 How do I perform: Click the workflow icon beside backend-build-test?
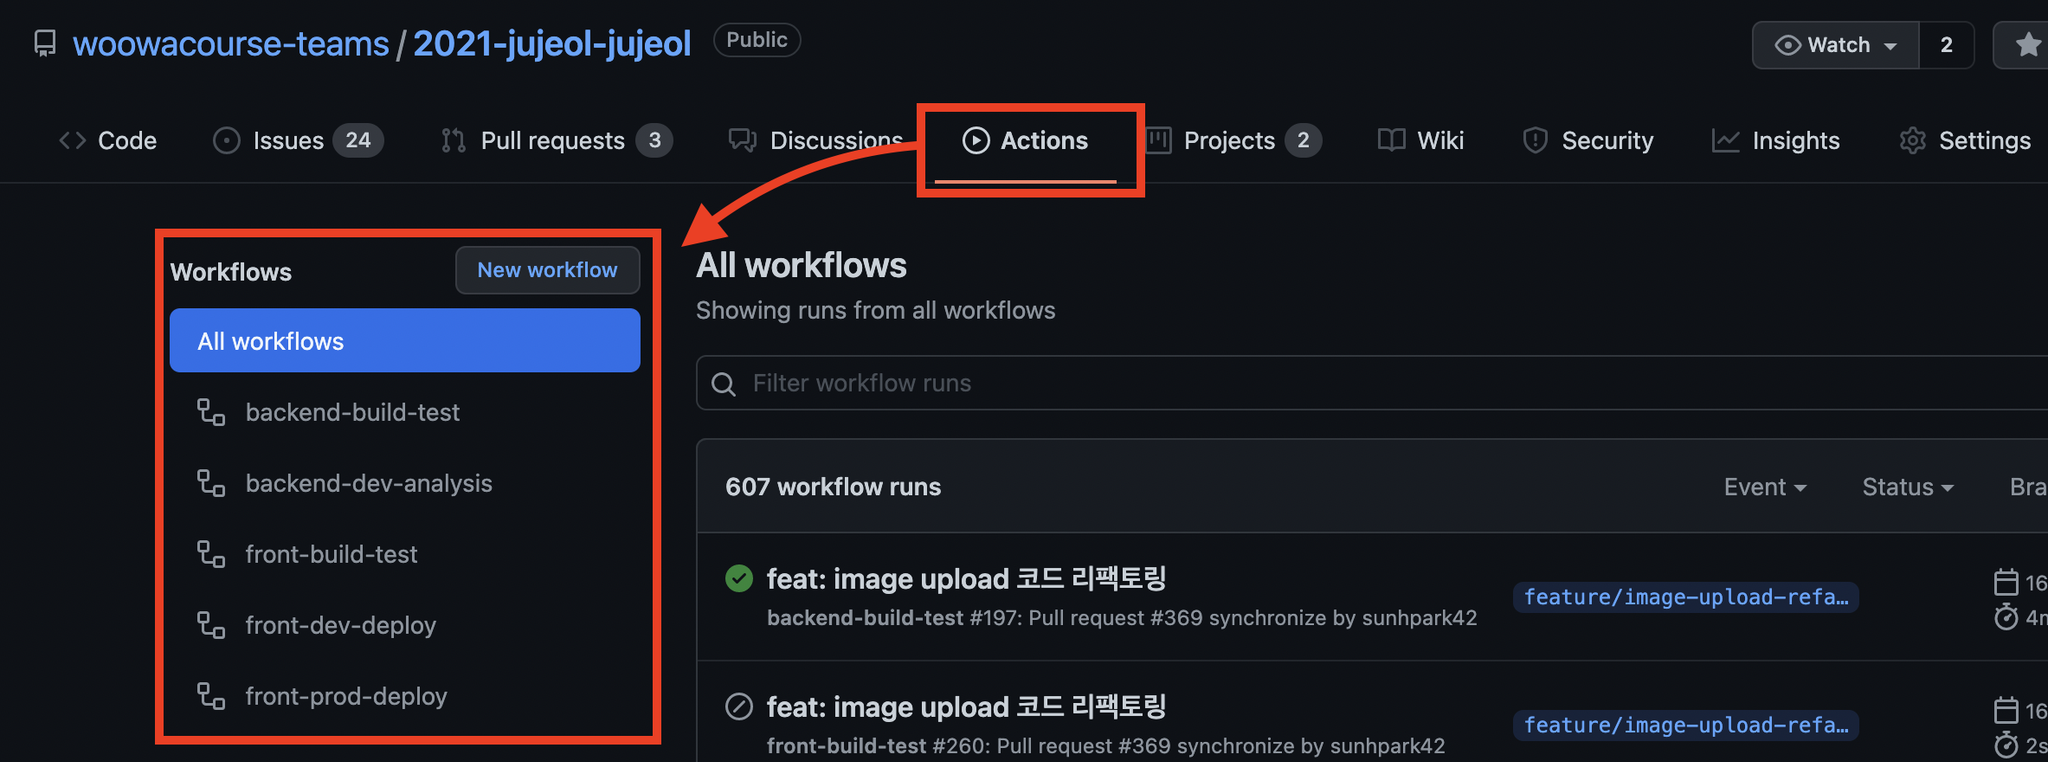coord(211,412)
